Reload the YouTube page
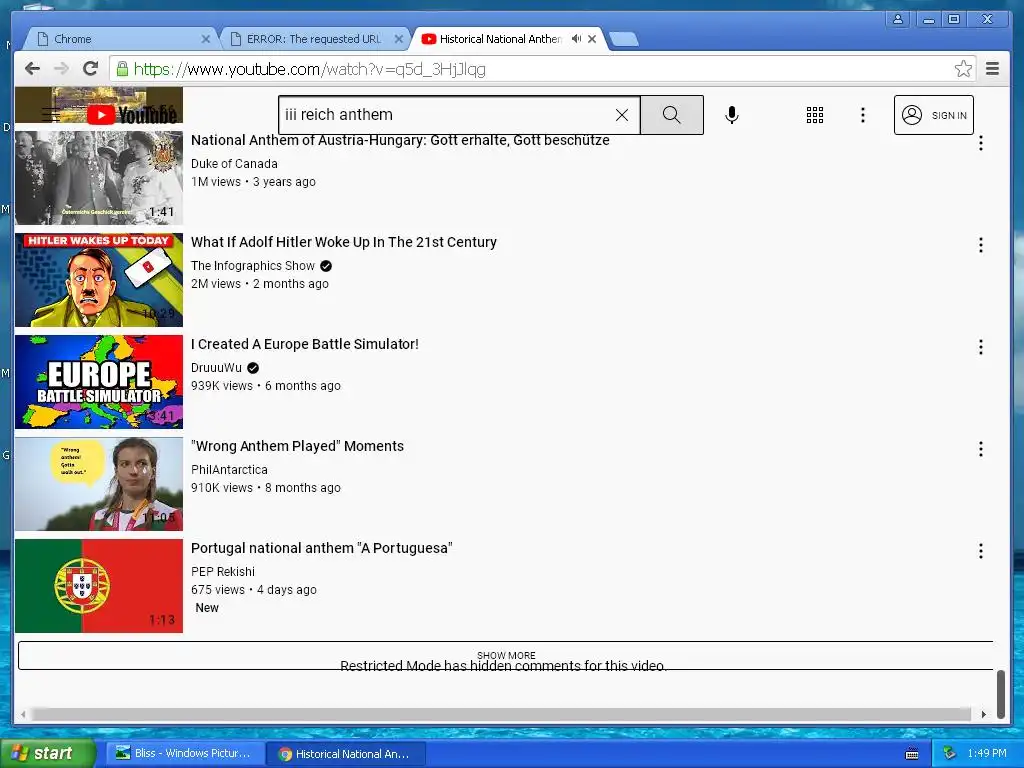 click(x=90, y=69)
